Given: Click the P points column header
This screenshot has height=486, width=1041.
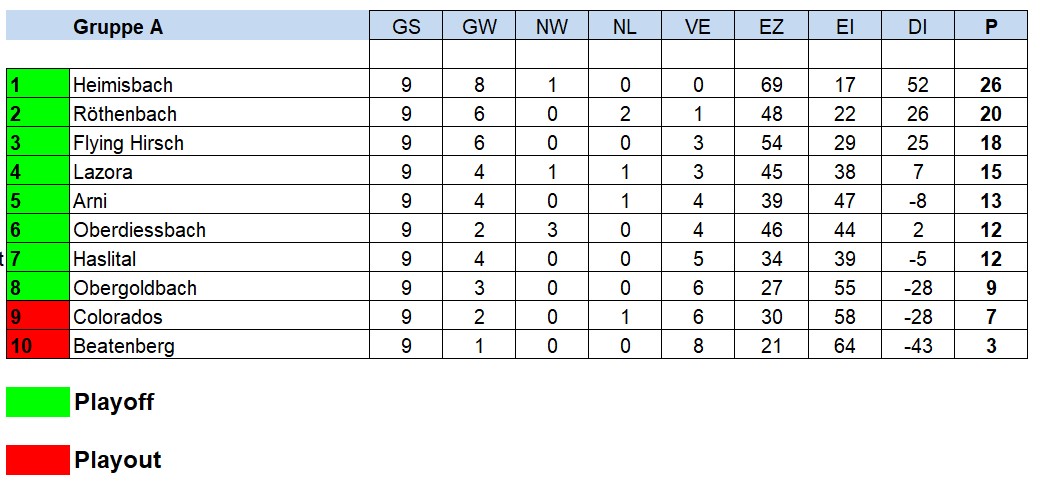Looking at the screenshot, I should 991,27.
